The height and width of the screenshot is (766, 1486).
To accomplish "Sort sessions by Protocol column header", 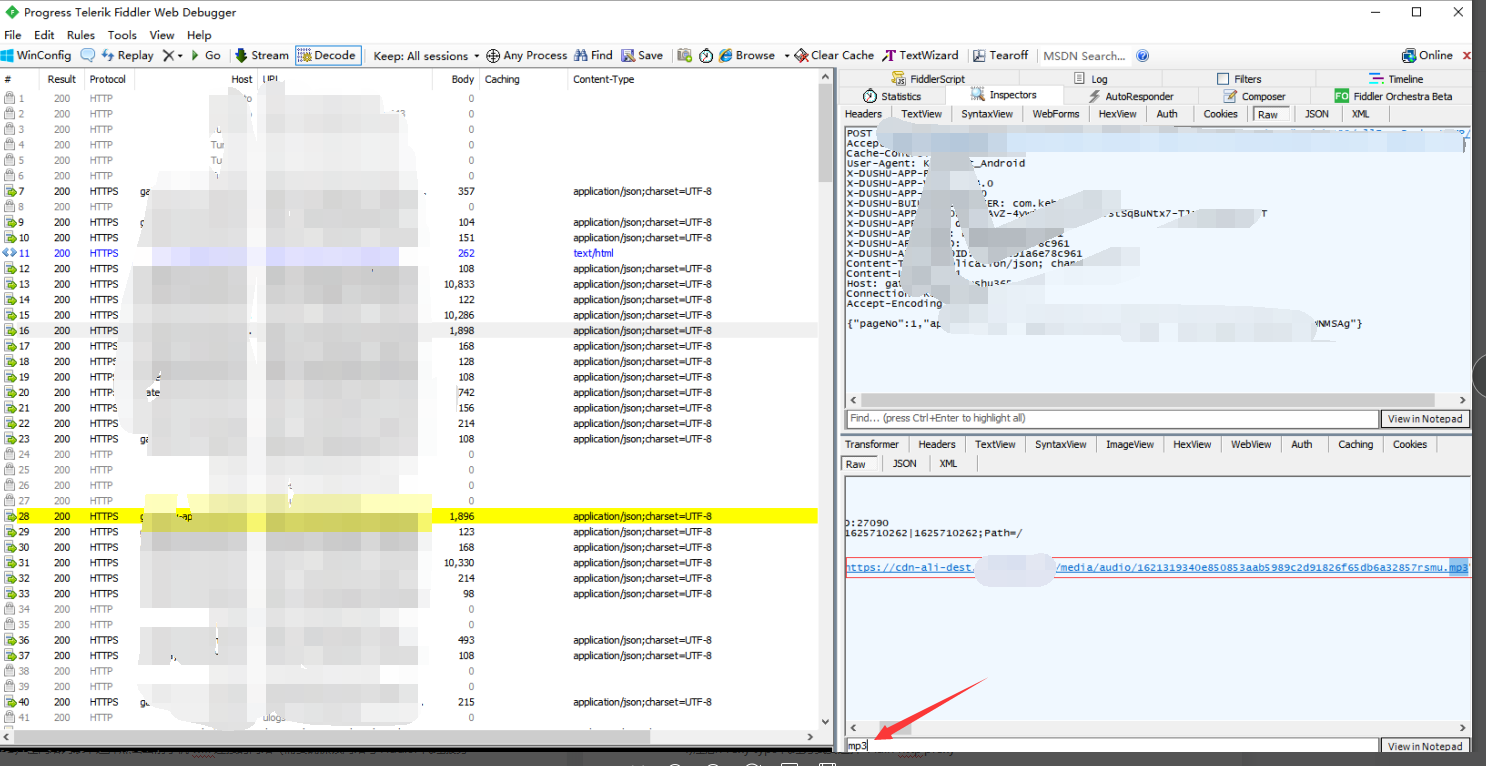I will (108, 79).
